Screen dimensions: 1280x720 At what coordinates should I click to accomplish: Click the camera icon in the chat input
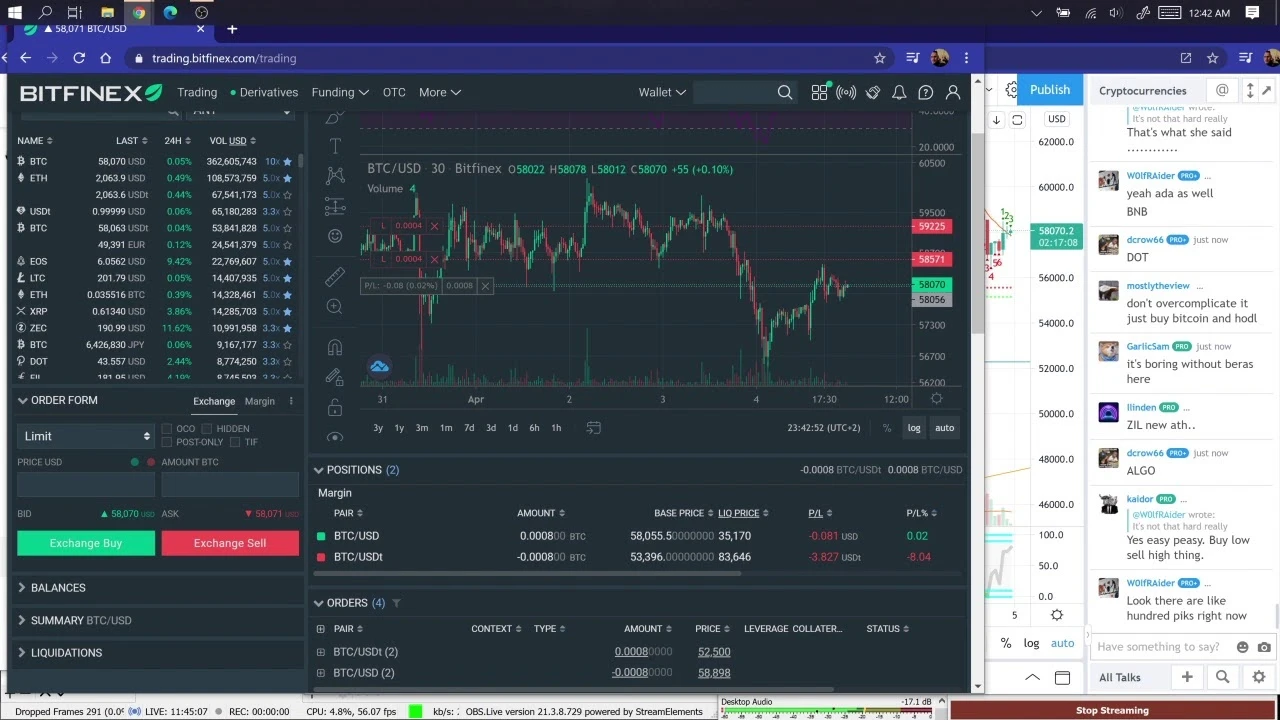1265,647
